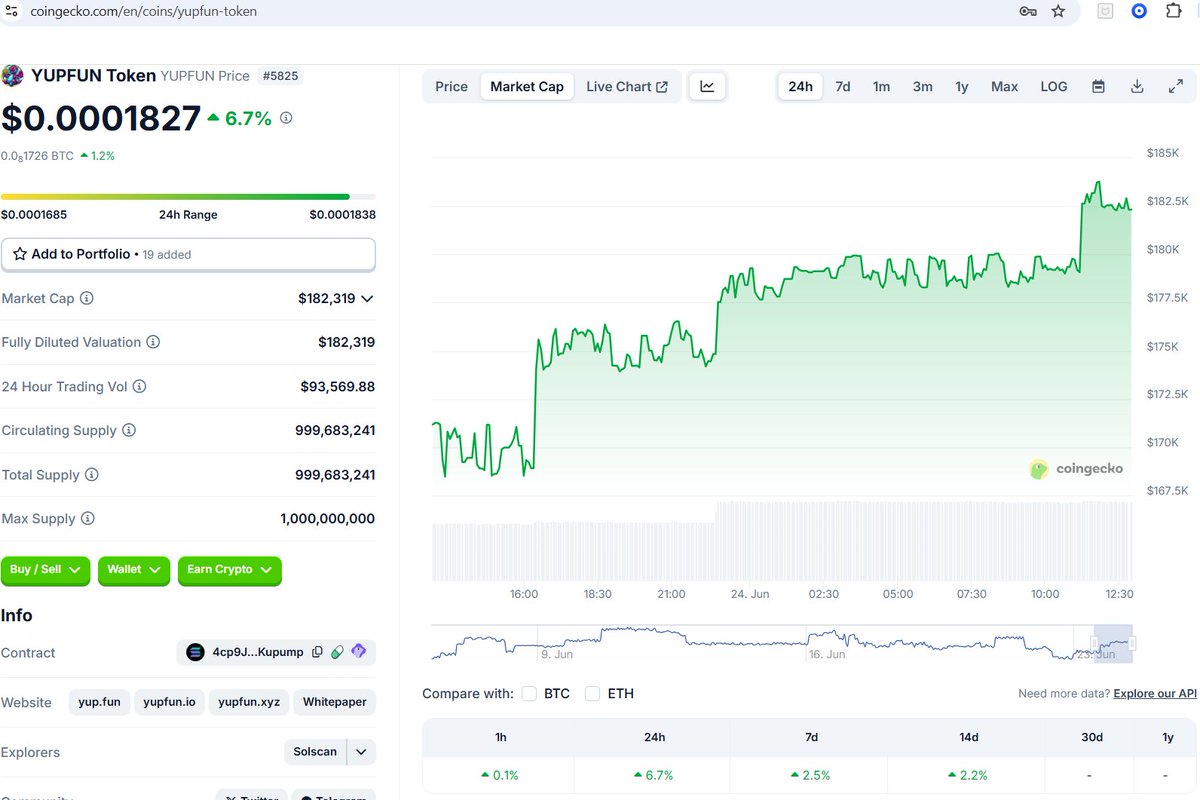1200x800 pixels.
Task: Open the yup.fun website link
Action: (x=99, y=702)
